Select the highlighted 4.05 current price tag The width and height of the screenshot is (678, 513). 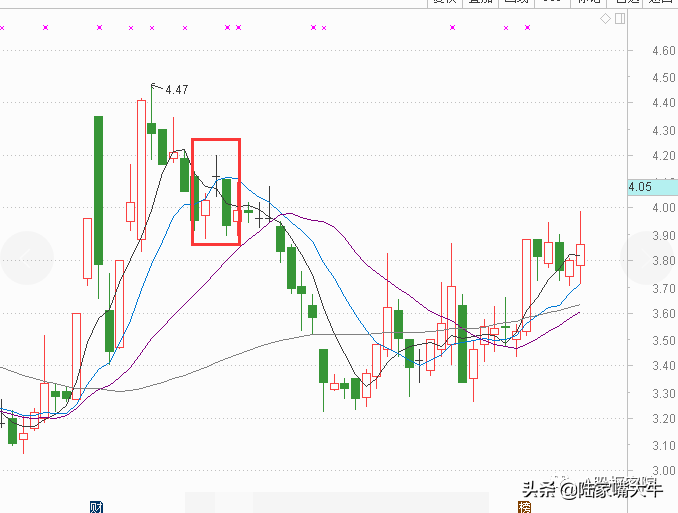point(652,187)
